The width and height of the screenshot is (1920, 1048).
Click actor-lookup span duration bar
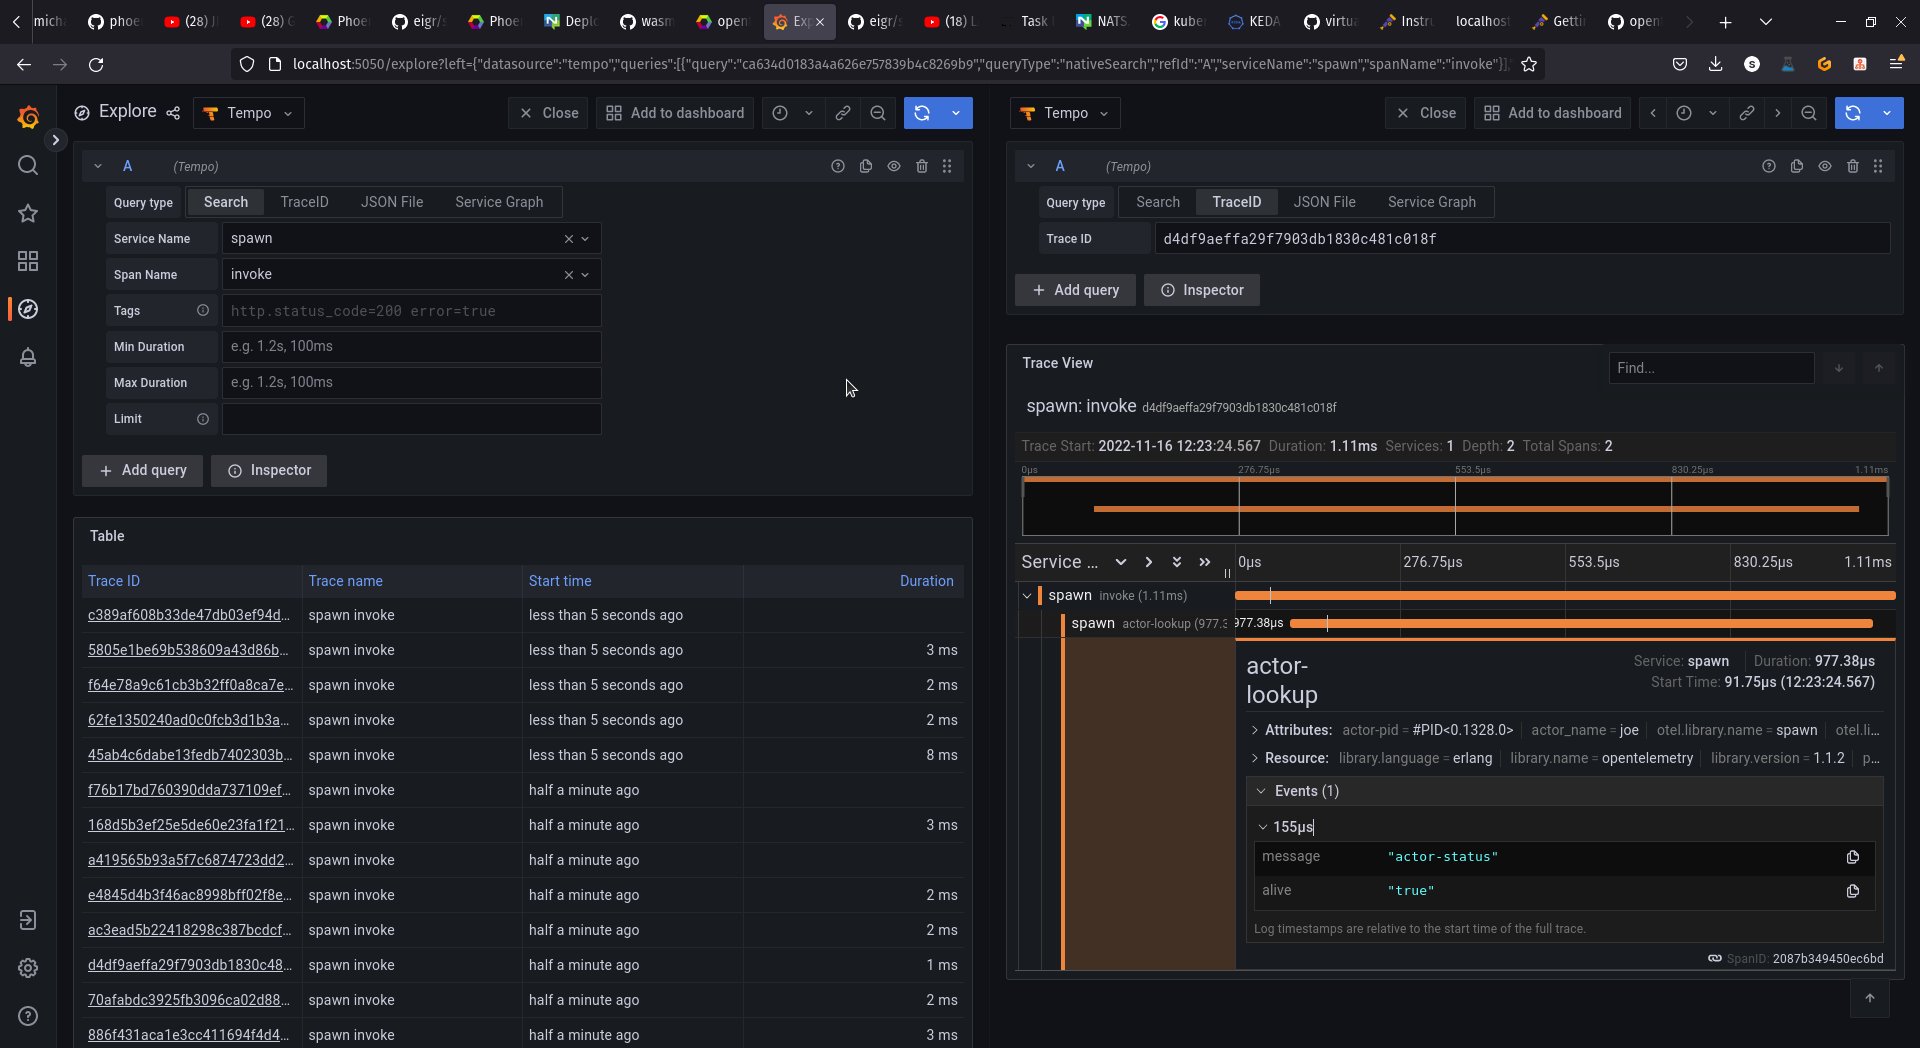tap(1581, 624)
